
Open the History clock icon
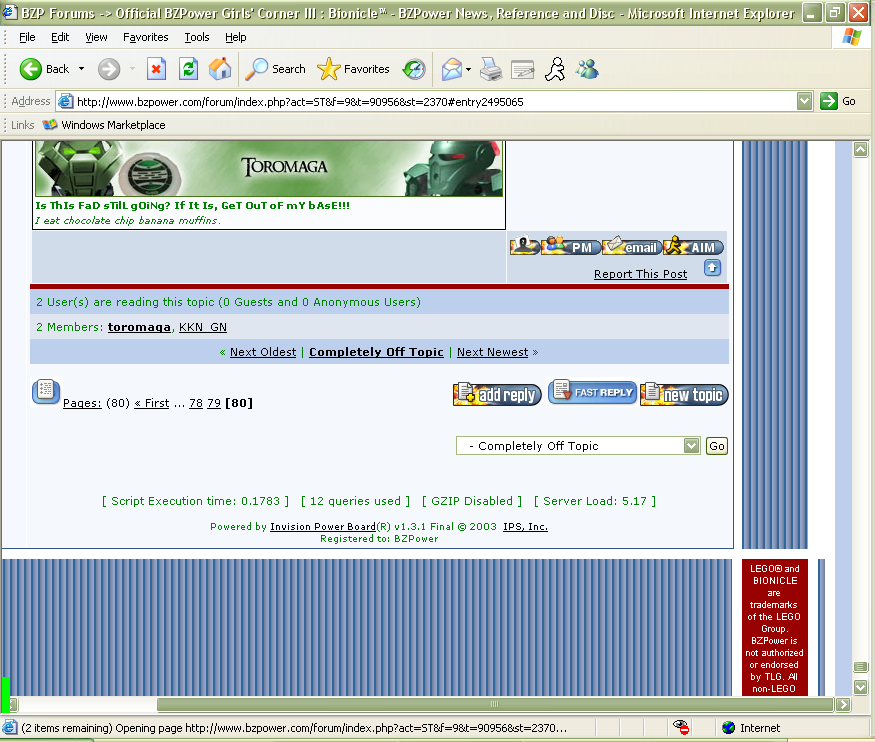[x=414, y=69]
